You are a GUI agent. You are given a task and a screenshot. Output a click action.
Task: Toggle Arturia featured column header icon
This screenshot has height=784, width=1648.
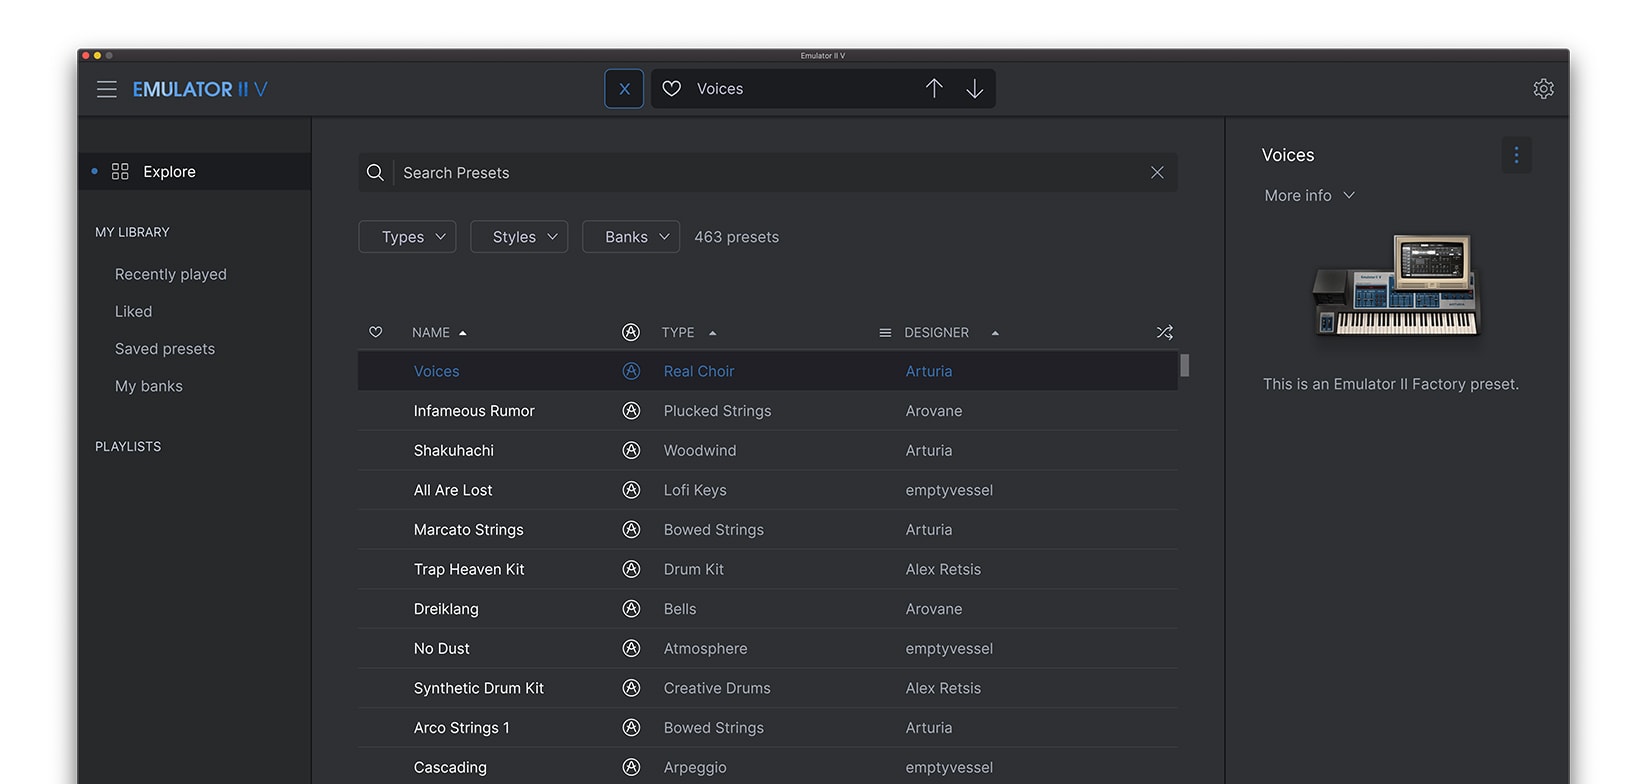tap(631, 332)
